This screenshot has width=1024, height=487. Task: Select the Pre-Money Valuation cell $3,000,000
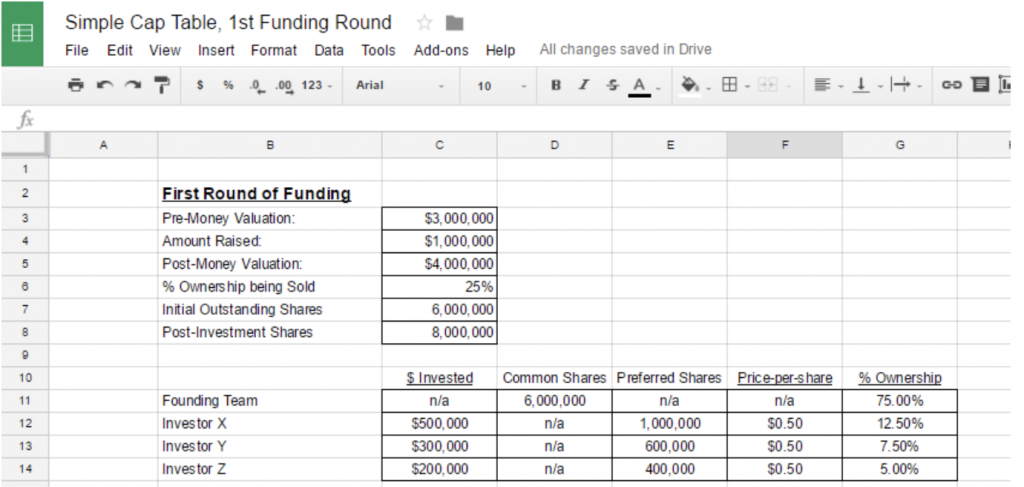tap(439, 217)
